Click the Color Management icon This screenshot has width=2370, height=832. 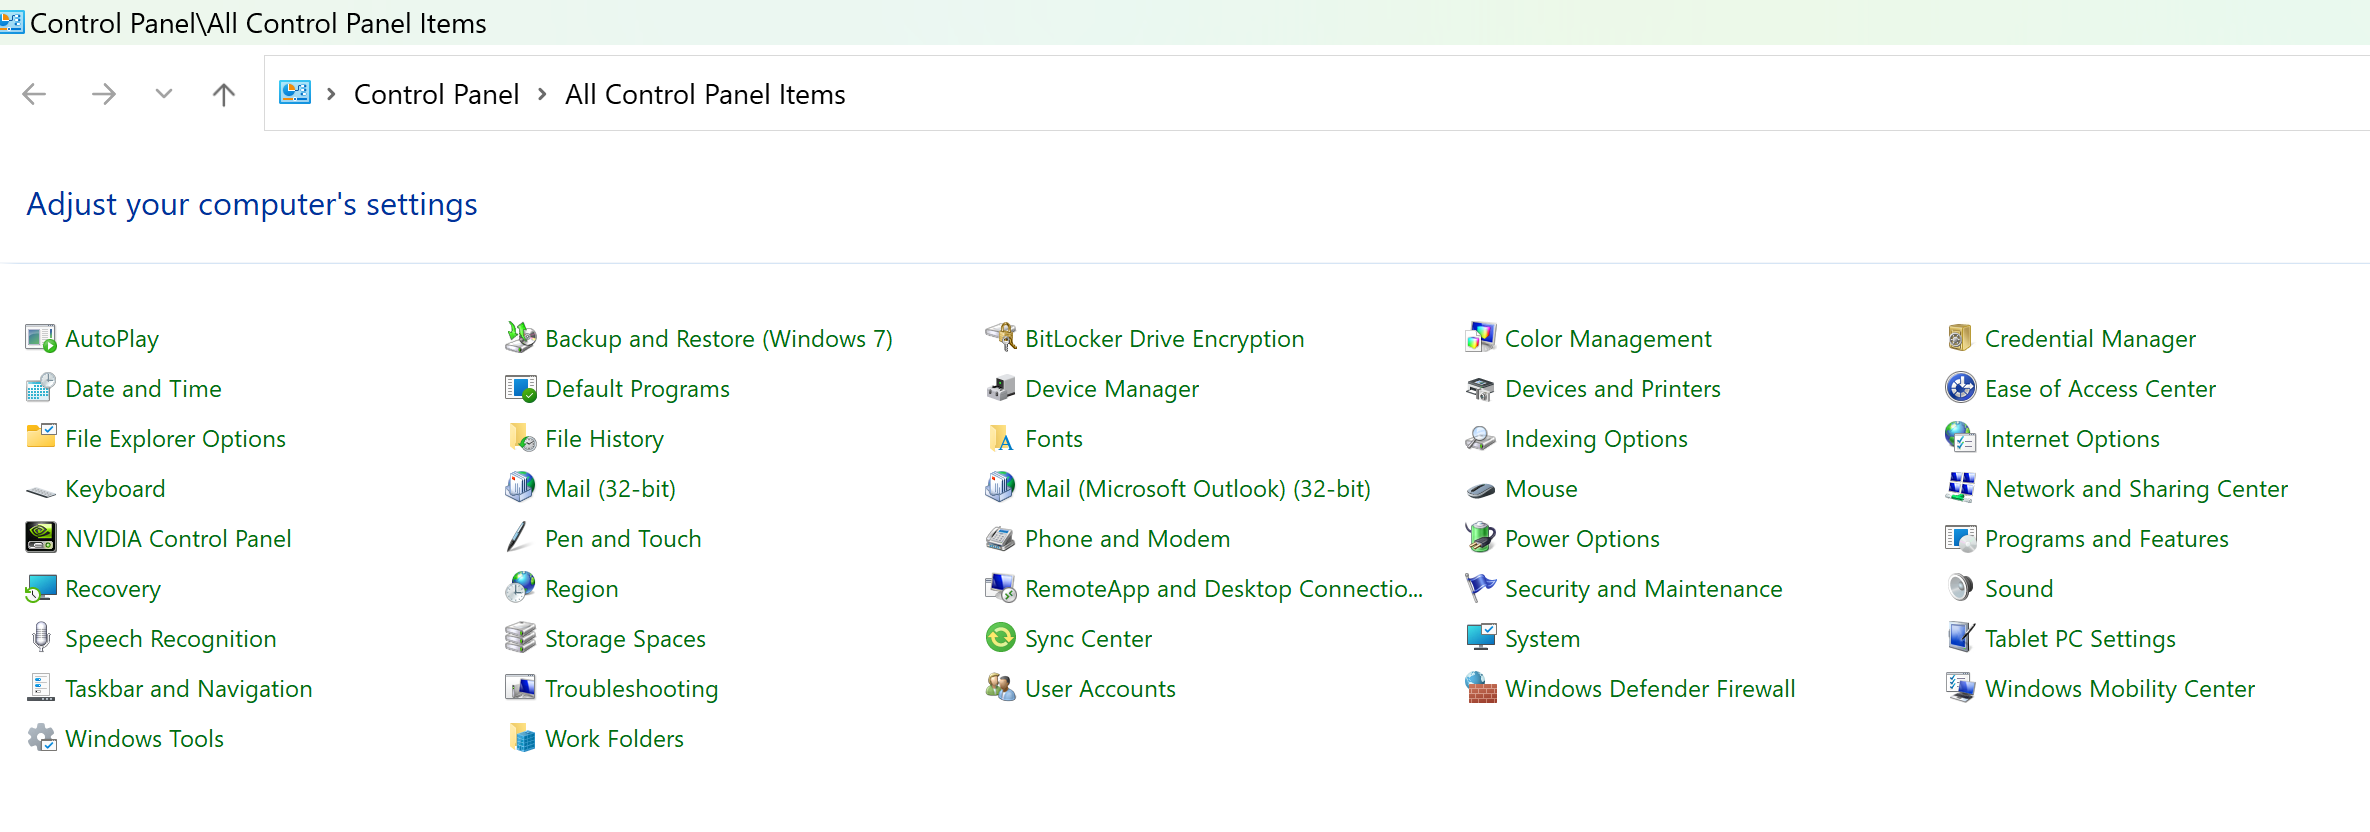coord(1481,339)
